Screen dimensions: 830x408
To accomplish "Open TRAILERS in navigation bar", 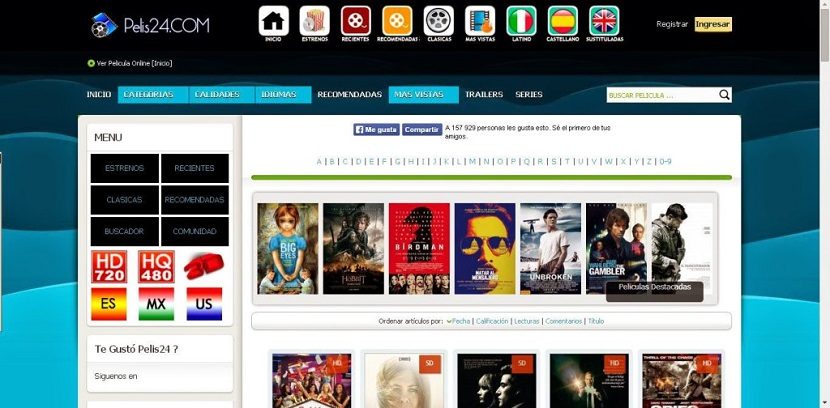I will point(484,95).
